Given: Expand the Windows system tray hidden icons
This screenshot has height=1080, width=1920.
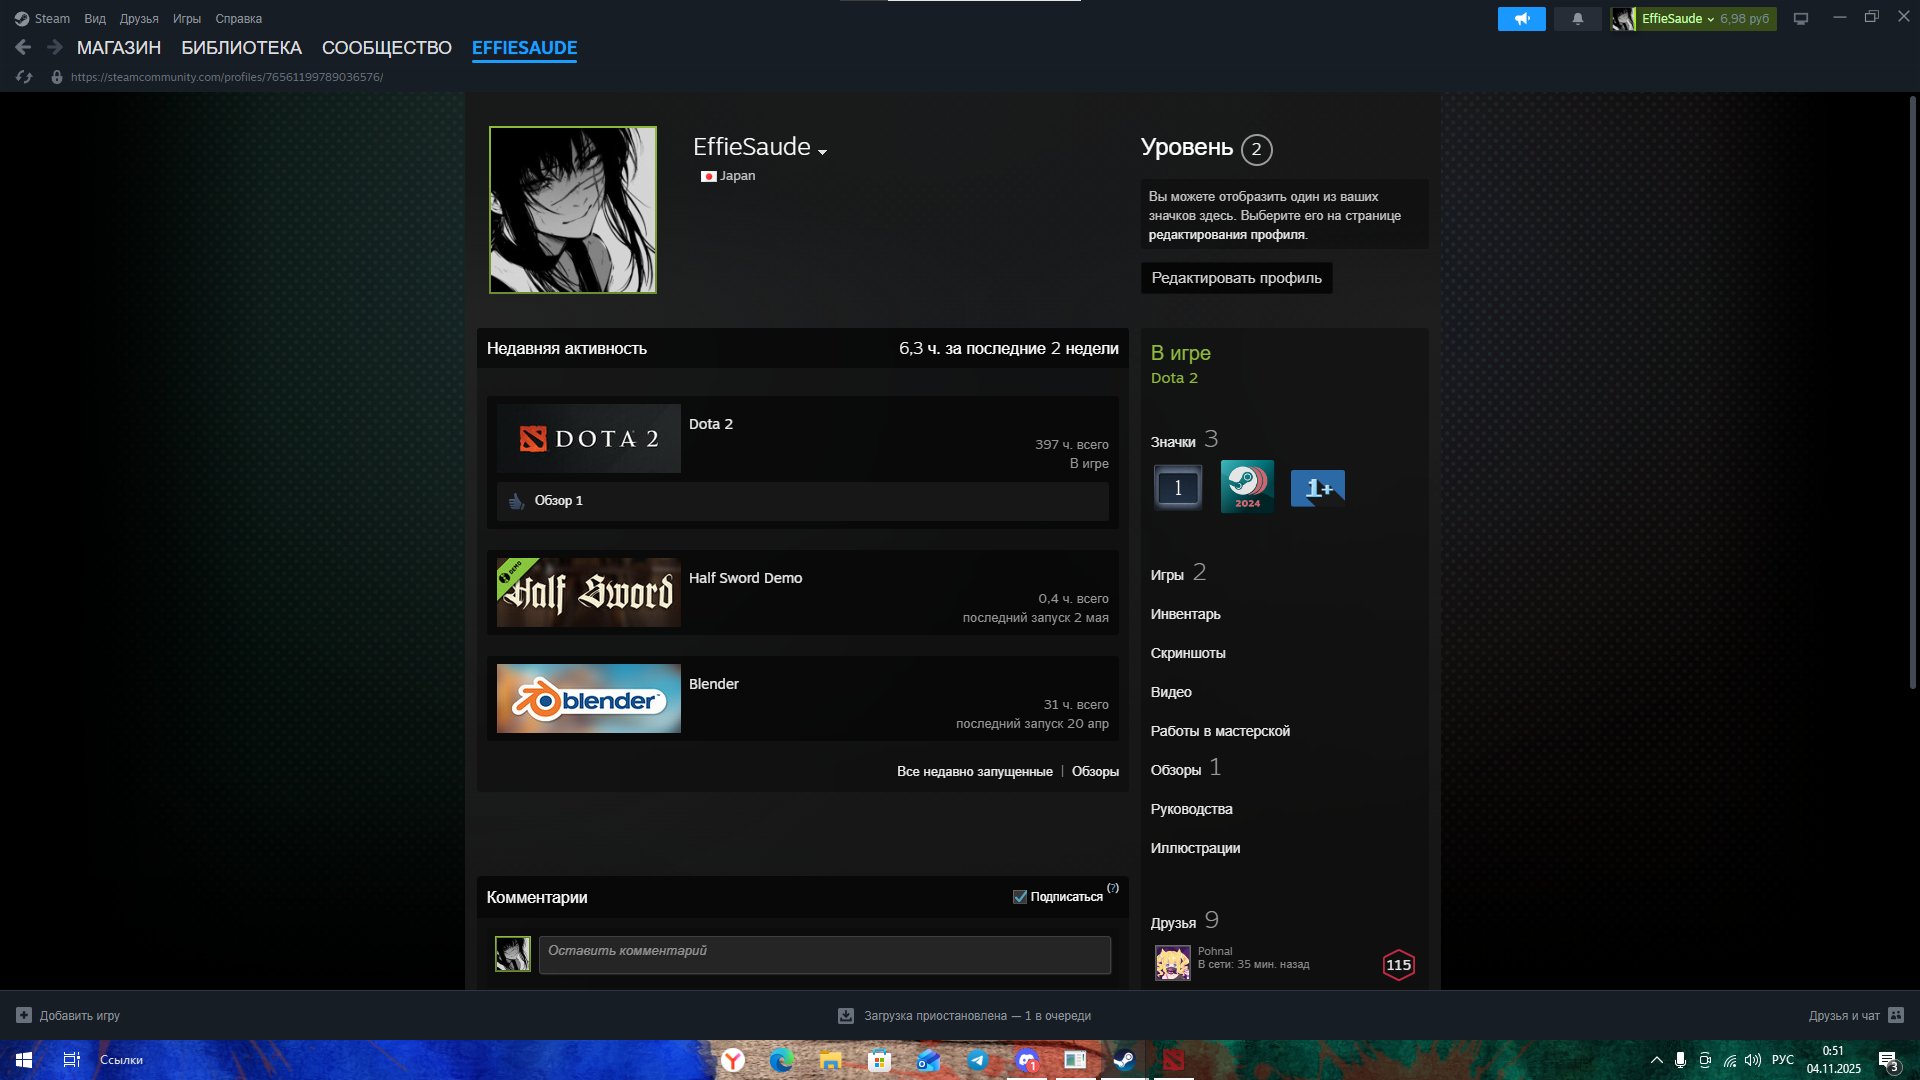Looking at the screenshot, I should click(1656, 1060).
